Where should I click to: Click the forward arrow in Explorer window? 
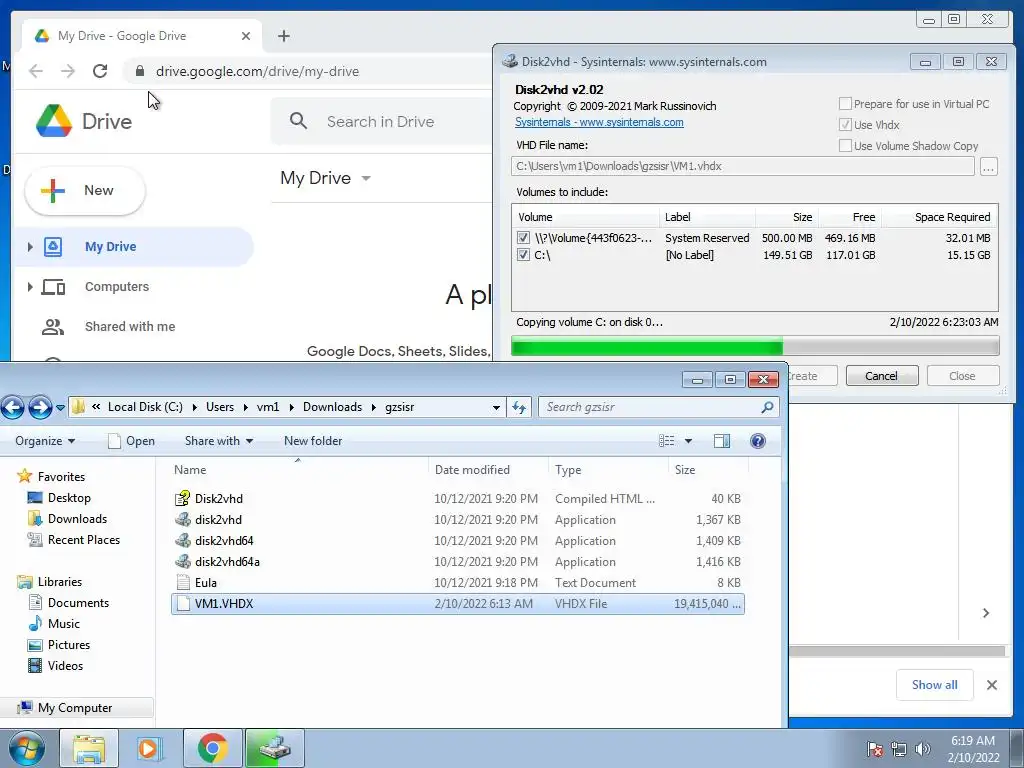(x=40, y=408)
